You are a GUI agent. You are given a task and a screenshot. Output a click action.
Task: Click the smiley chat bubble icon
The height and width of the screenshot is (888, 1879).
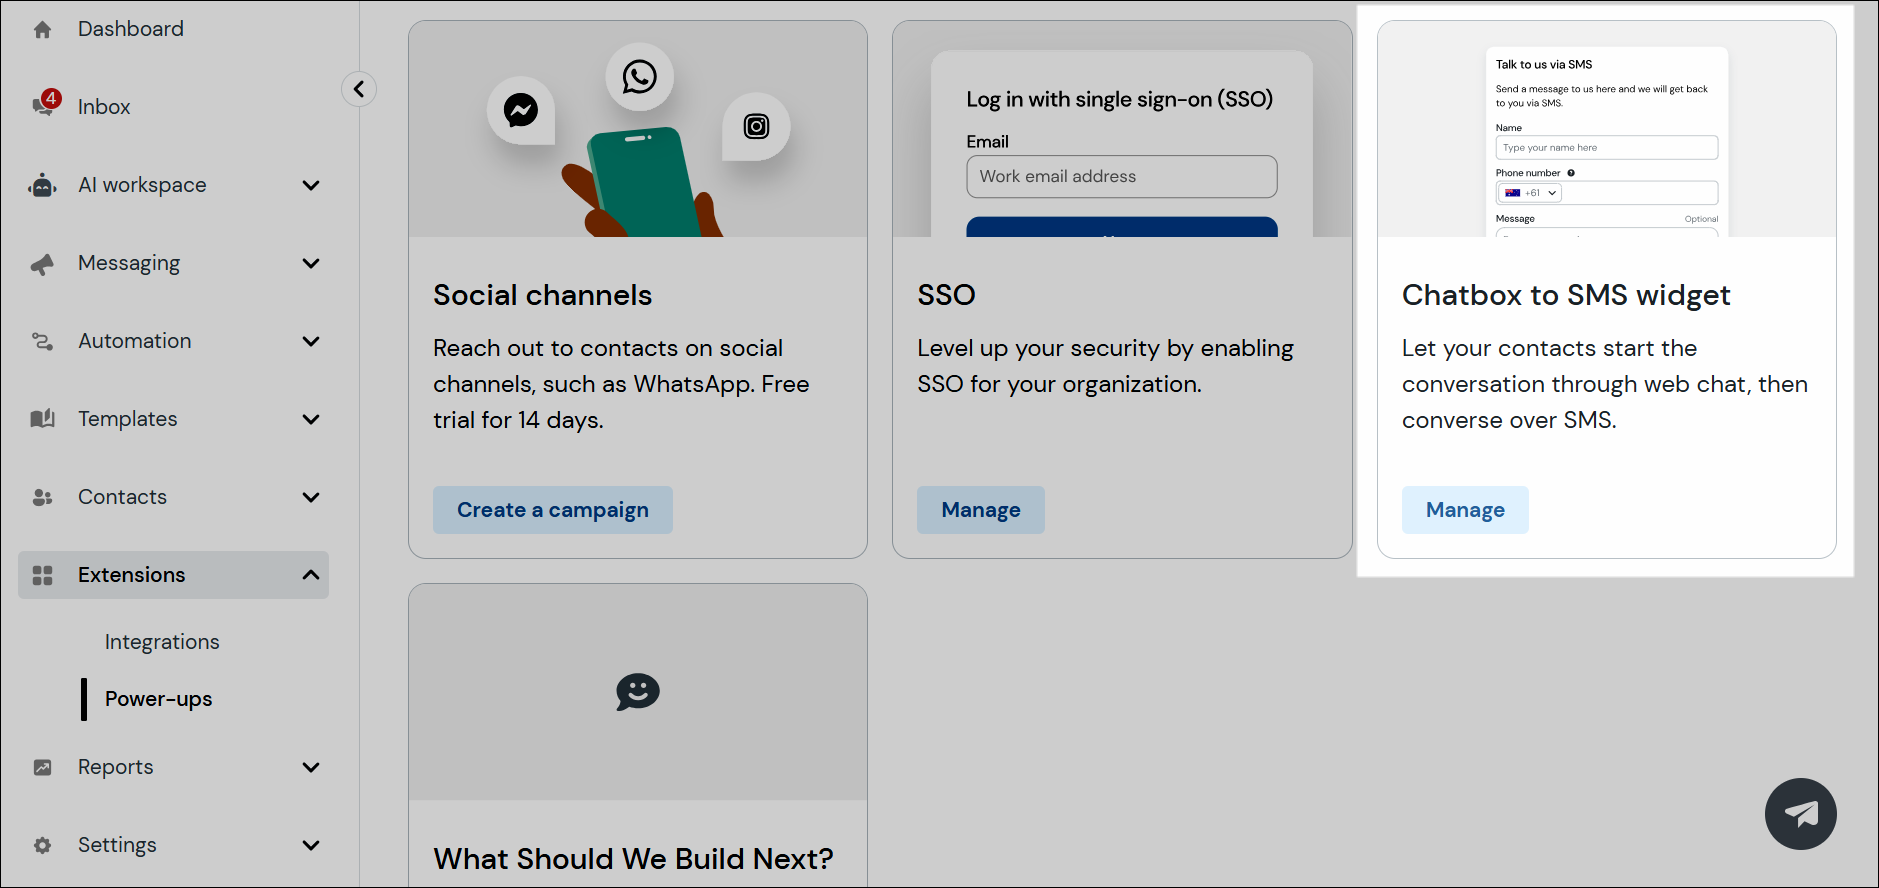[x=638, y=692]
